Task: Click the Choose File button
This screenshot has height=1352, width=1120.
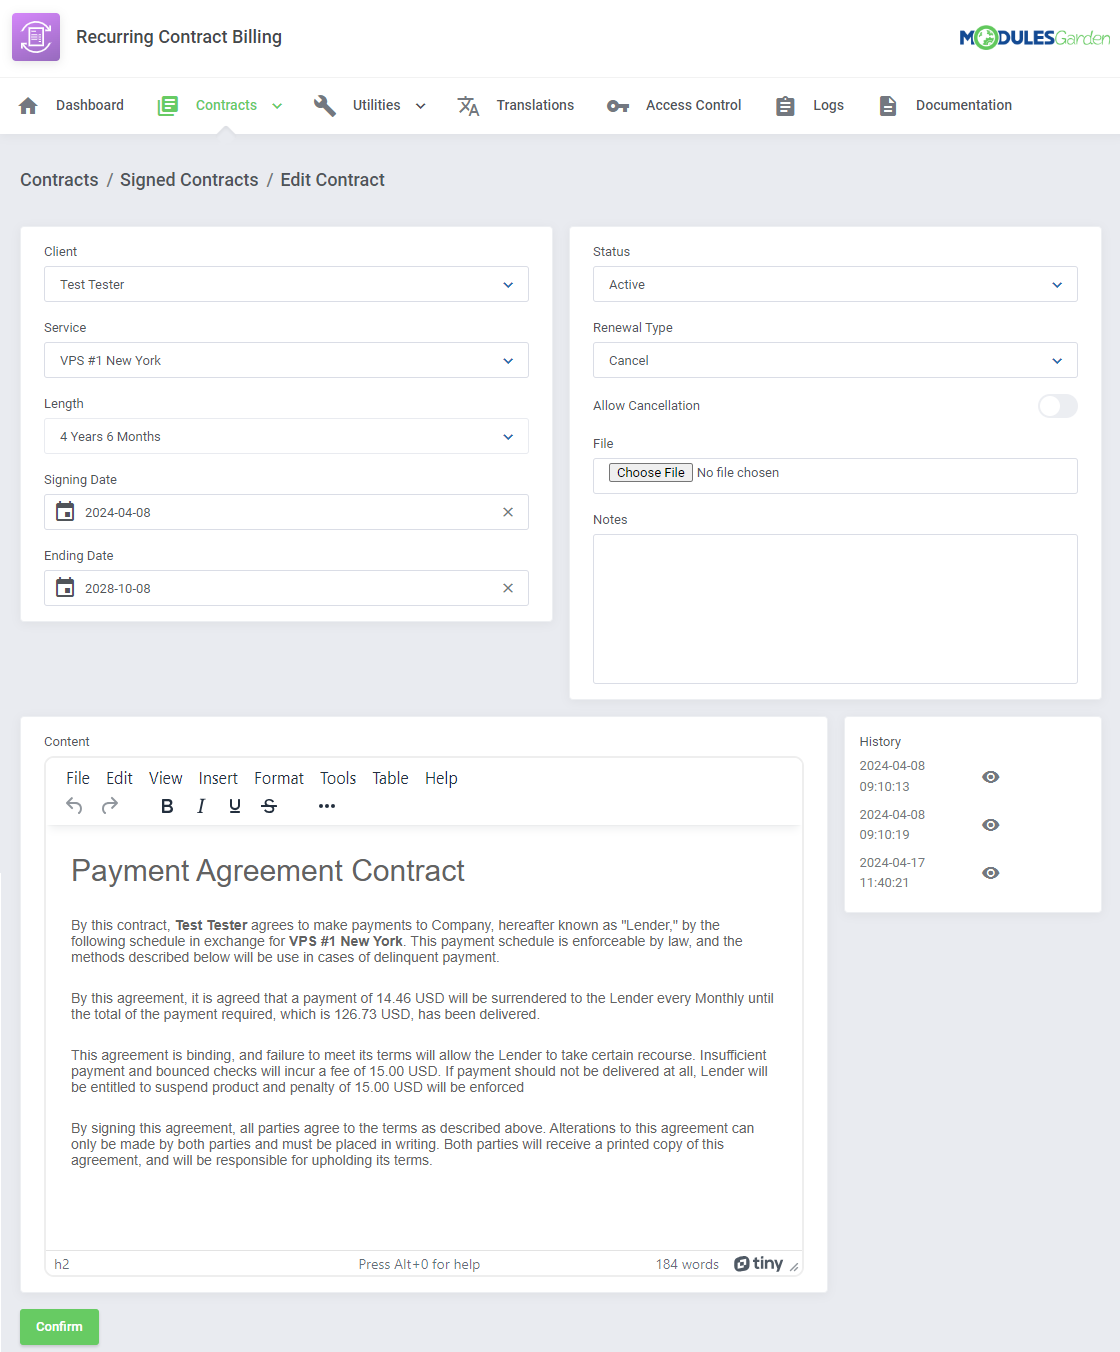Action: click(651, 473)
